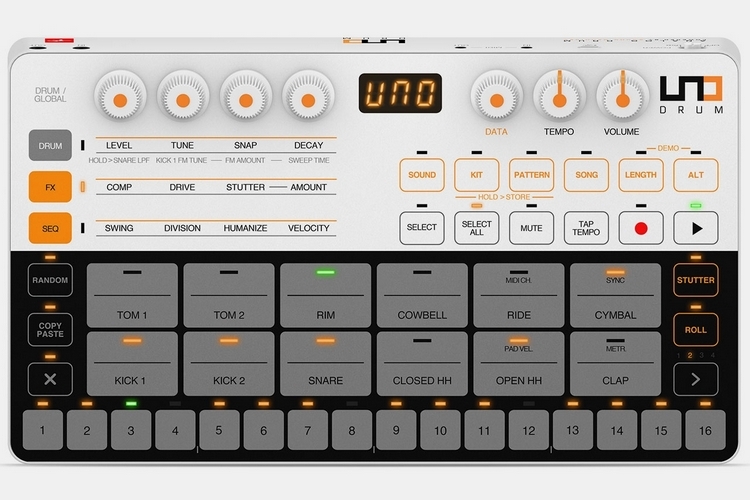Trigger the TOM 1 pad
750x500 pixels.
click(x=132, y=295)
